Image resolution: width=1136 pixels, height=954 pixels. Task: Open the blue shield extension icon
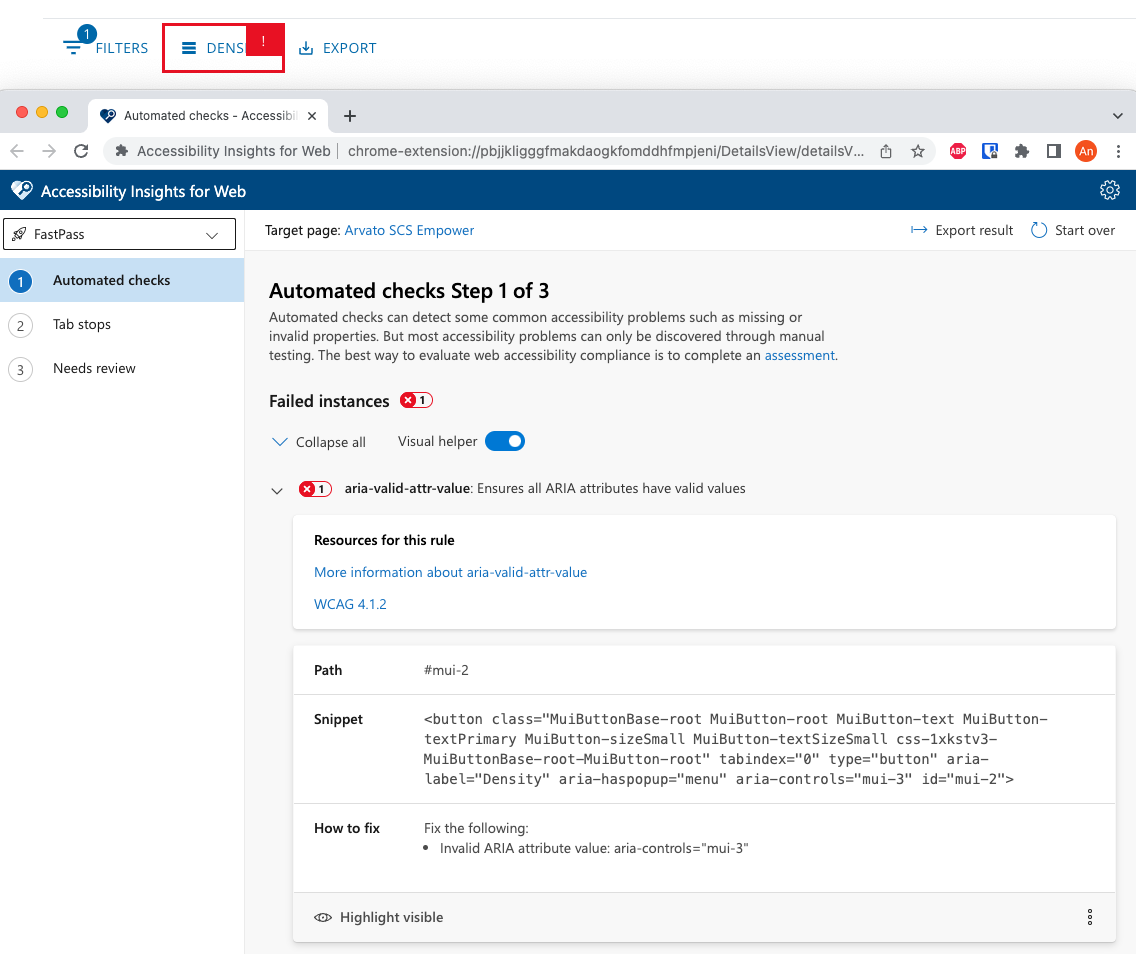[990, 151]
